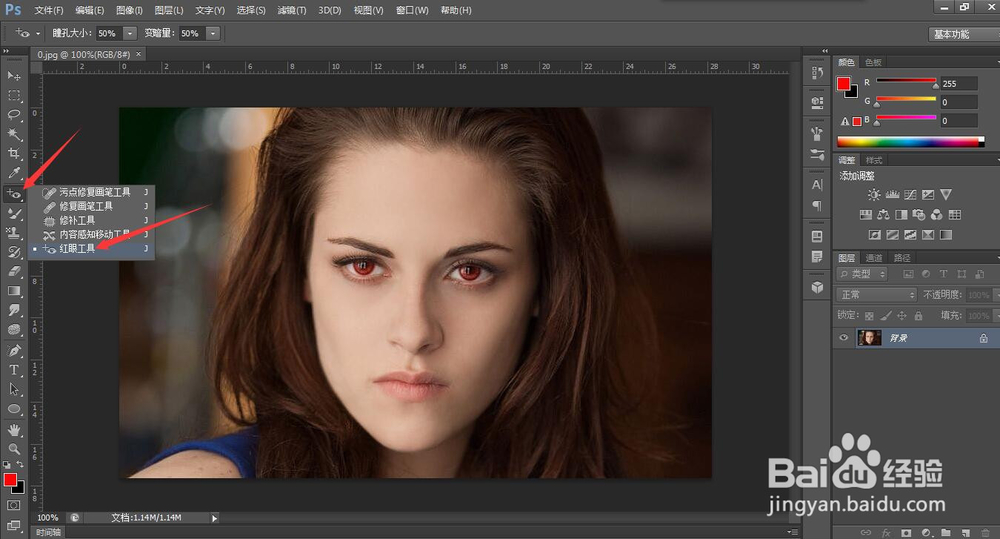This screenshot has height=539, width=1000.
Task: Toggle lock transparent pixels
Action: (x=869, y=316)
